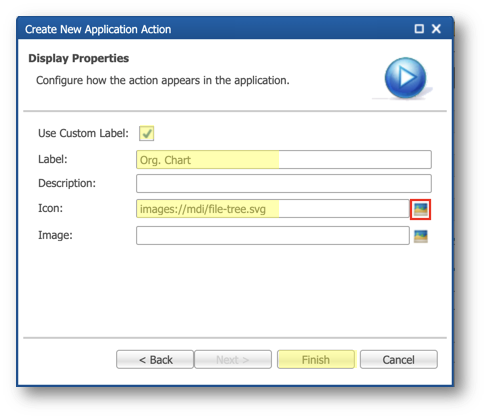Image resolution: width=486 pixels, height=418 pixels.
Task: Click the dialog title bar text
Action: click(98, 29)
